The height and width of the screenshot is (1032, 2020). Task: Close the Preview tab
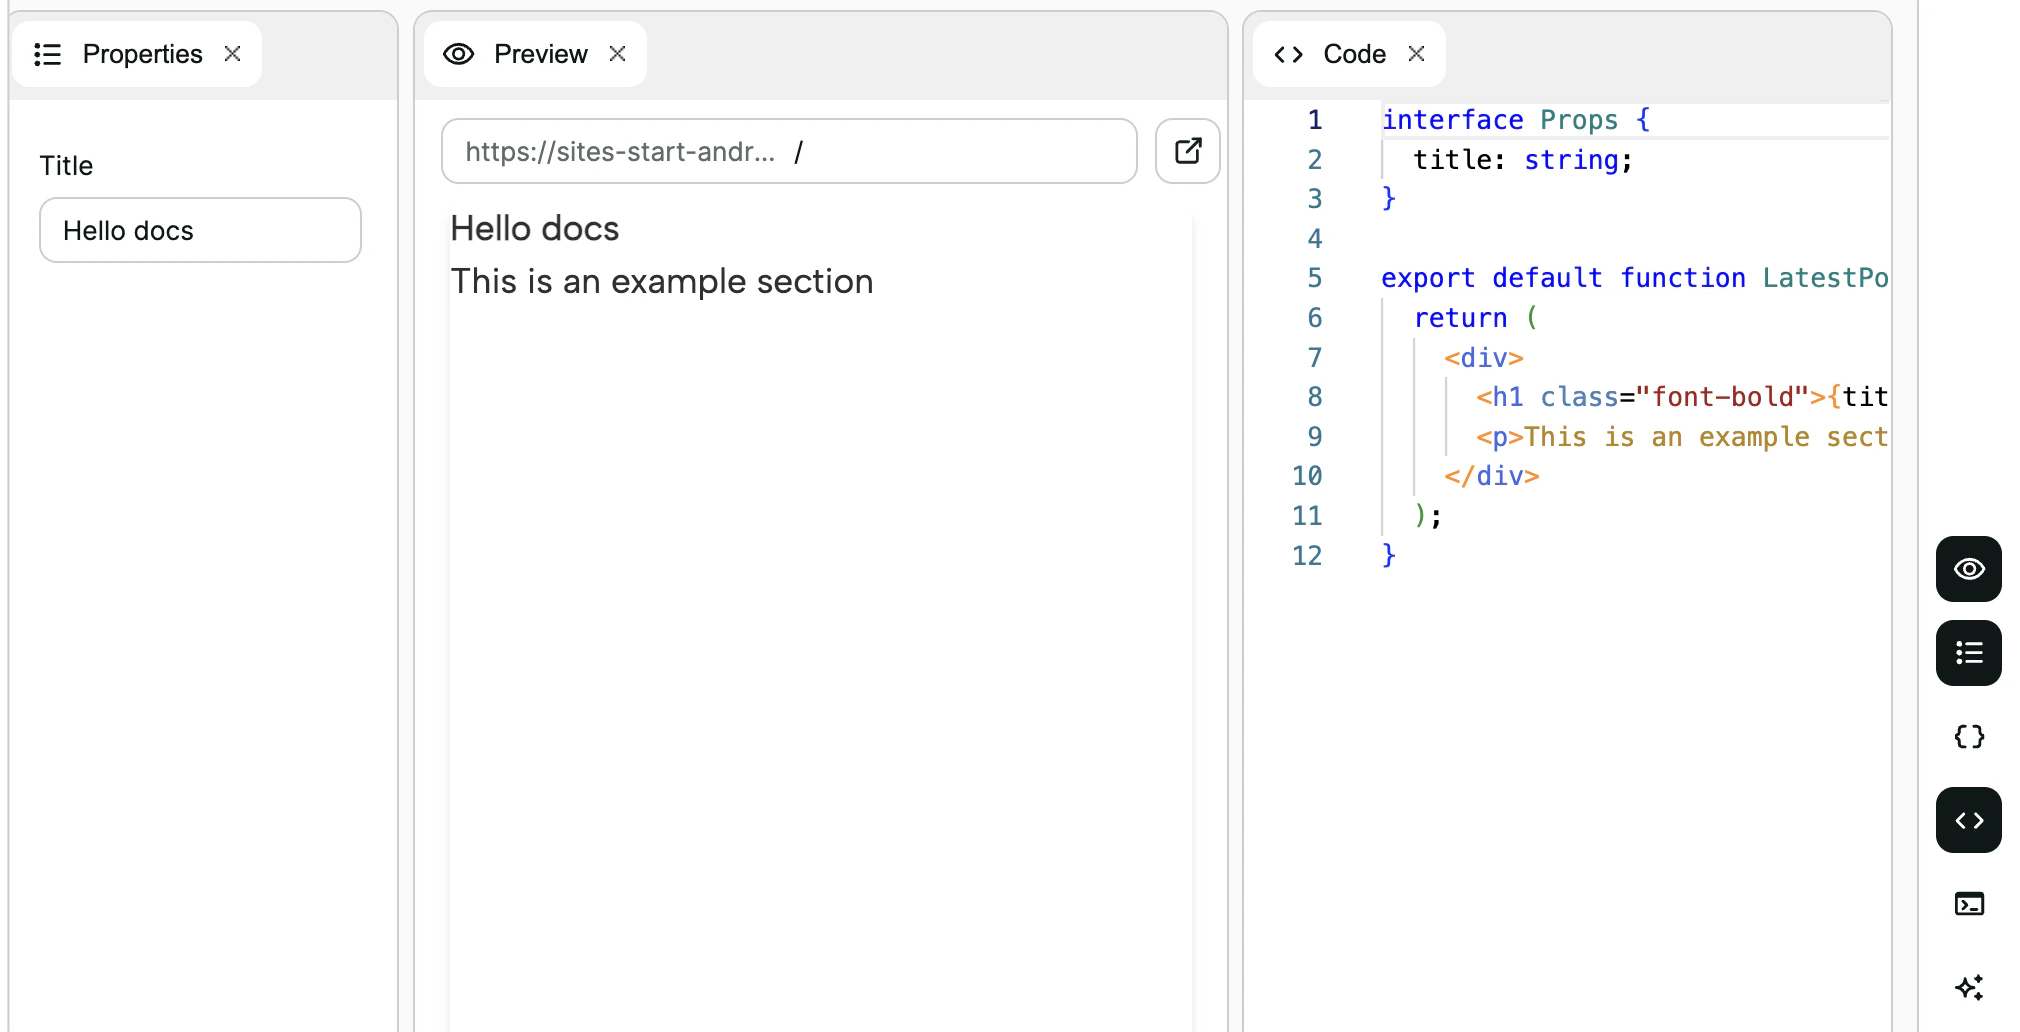[x=617, y=54]
